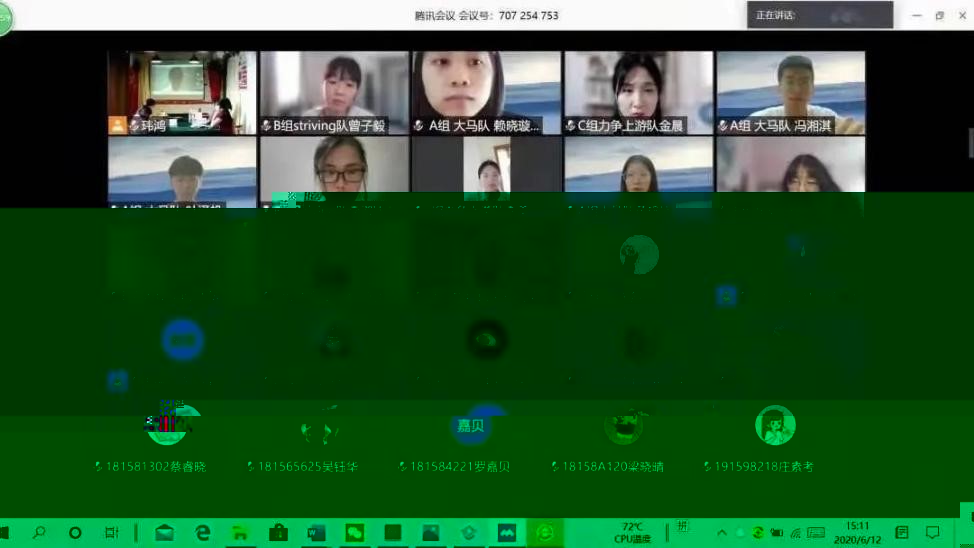Click the meeting title 腾讯会议 会议号: 707 254 753

click(x=486, y=16)
